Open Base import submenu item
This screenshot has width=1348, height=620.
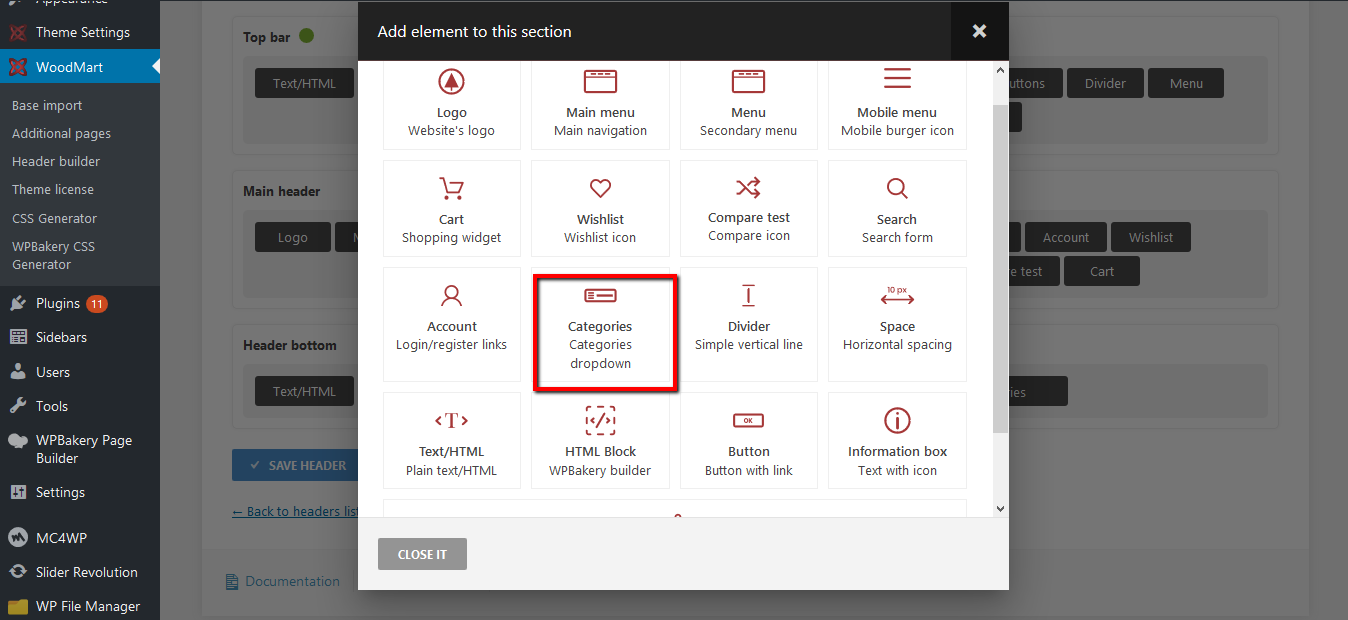[47, 105]
